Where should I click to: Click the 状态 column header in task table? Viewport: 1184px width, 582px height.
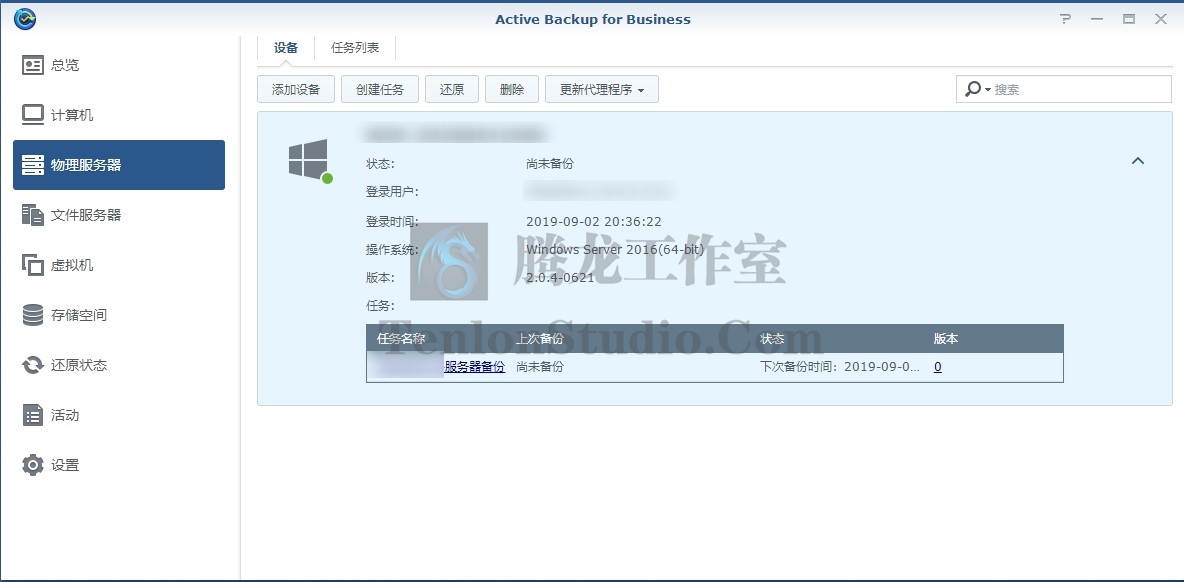[x=772, y=339]
